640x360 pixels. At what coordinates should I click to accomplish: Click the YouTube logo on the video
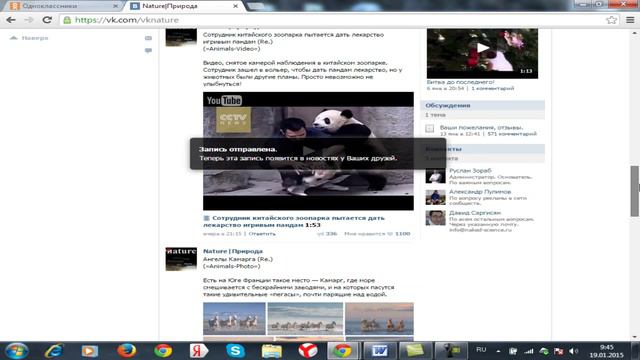(x=224, y=100)
